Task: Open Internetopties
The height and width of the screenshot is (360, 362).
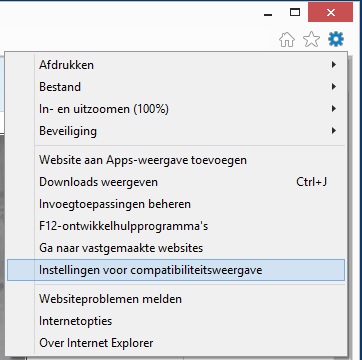Action: [176, 321]
